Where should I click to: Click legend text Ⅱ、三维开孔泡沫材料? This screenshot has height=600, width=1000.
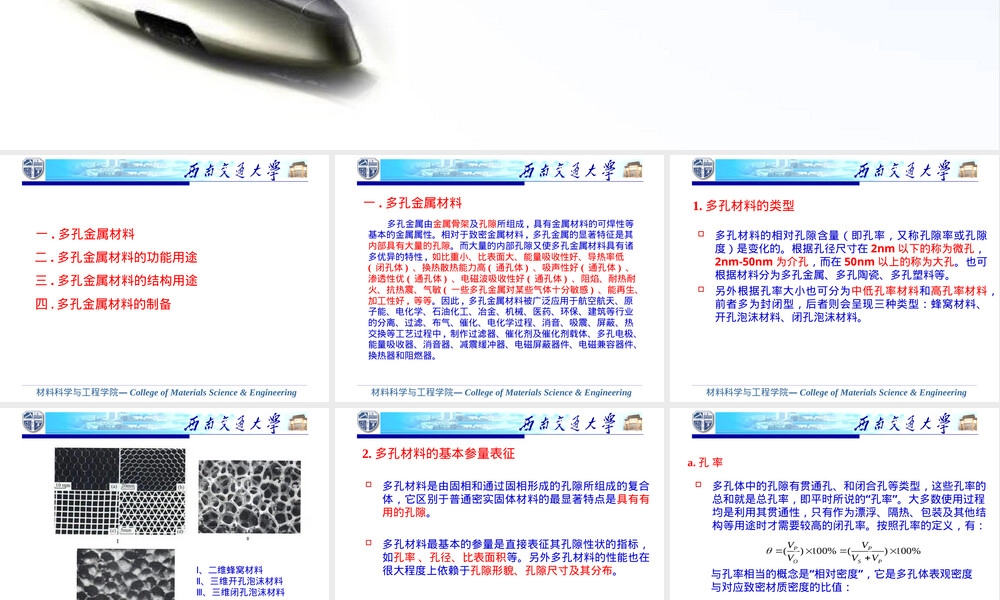pos(240,582)
